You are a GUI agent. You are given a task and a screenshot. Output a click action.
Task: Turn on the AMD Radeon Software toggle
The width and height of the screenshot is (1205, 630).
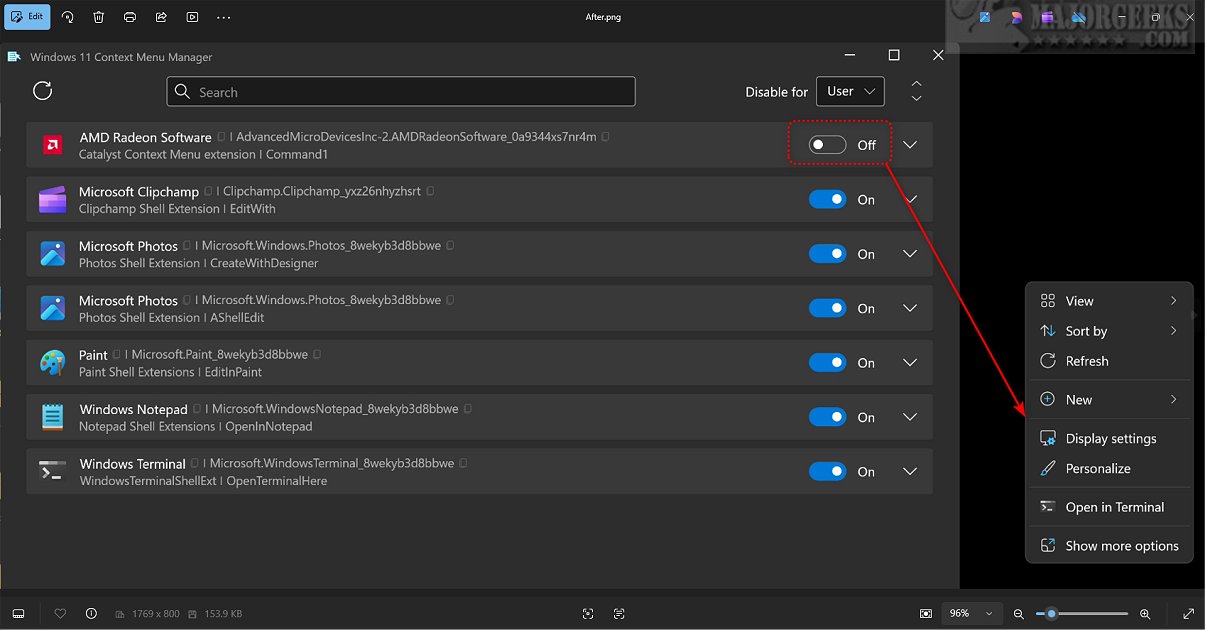tap(827, 145)
